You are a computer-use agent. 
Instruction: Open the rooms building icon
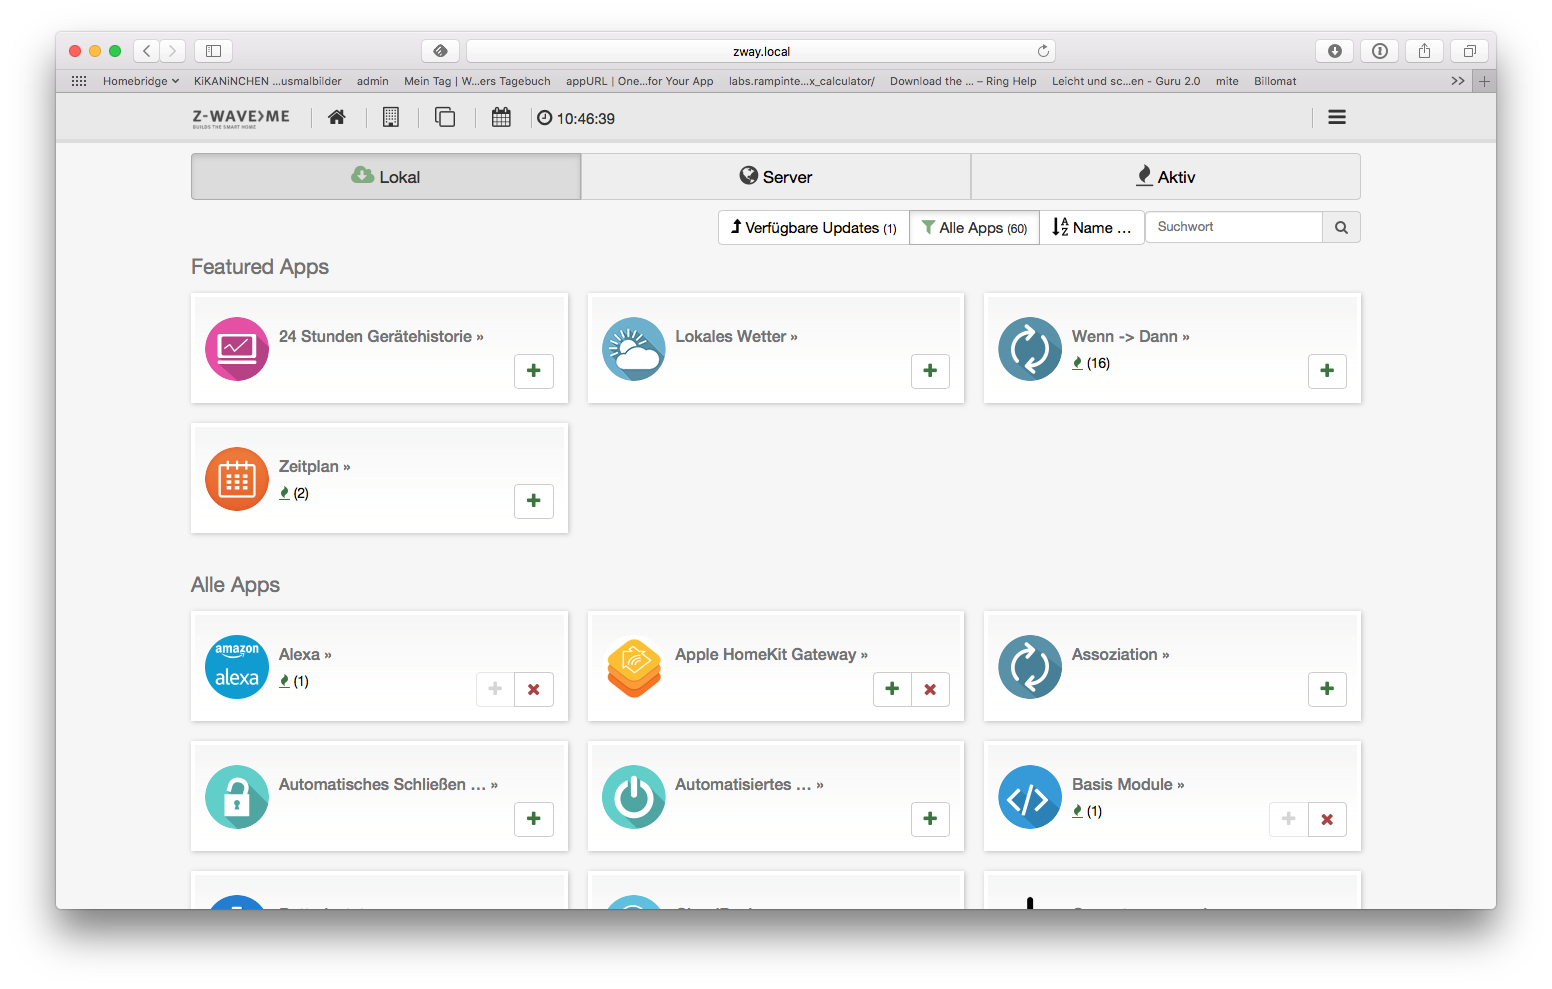[391, 118]
